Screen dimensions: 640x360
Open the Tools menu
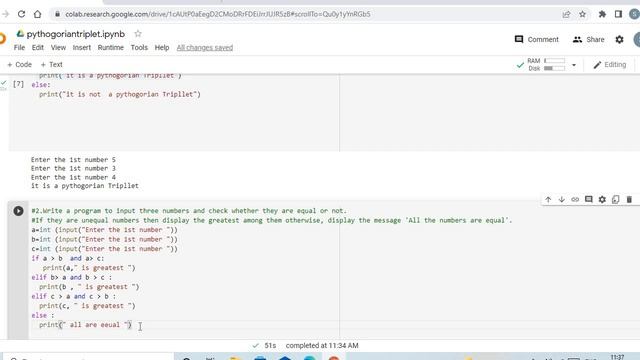tap(139, 47)
